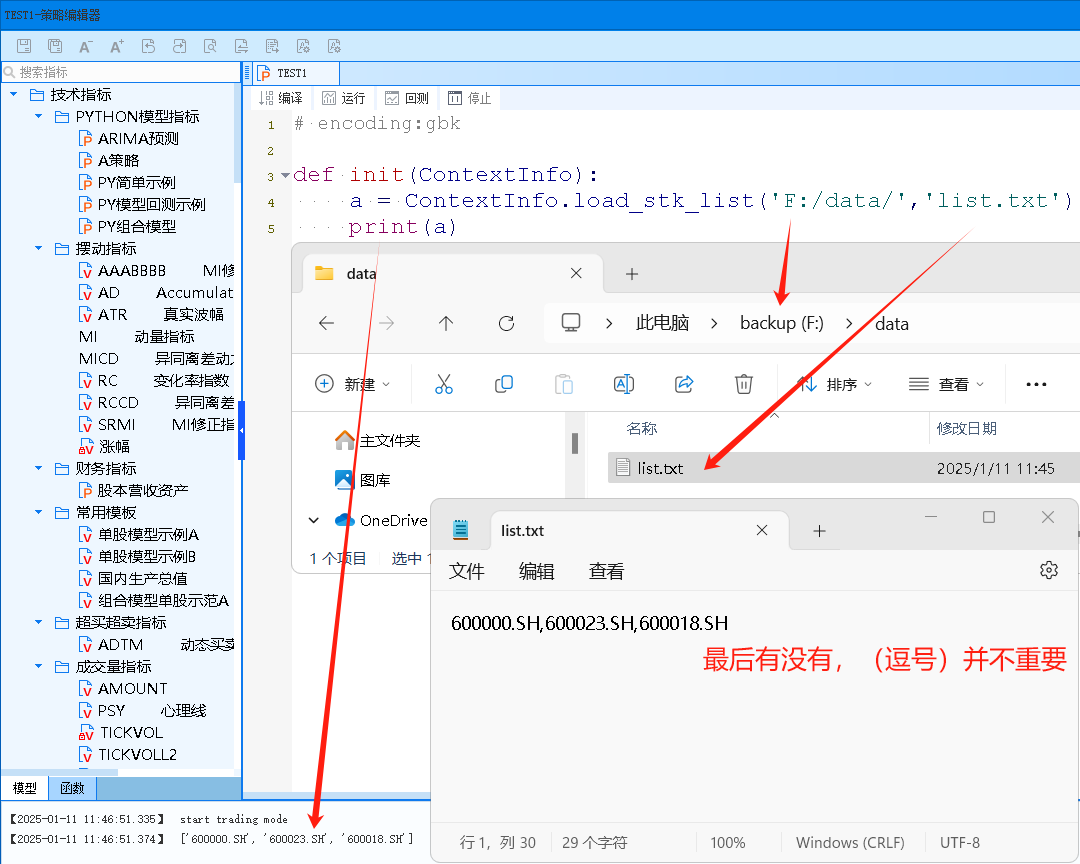Collapse the 摆动指标 folder

pos(39,249)
